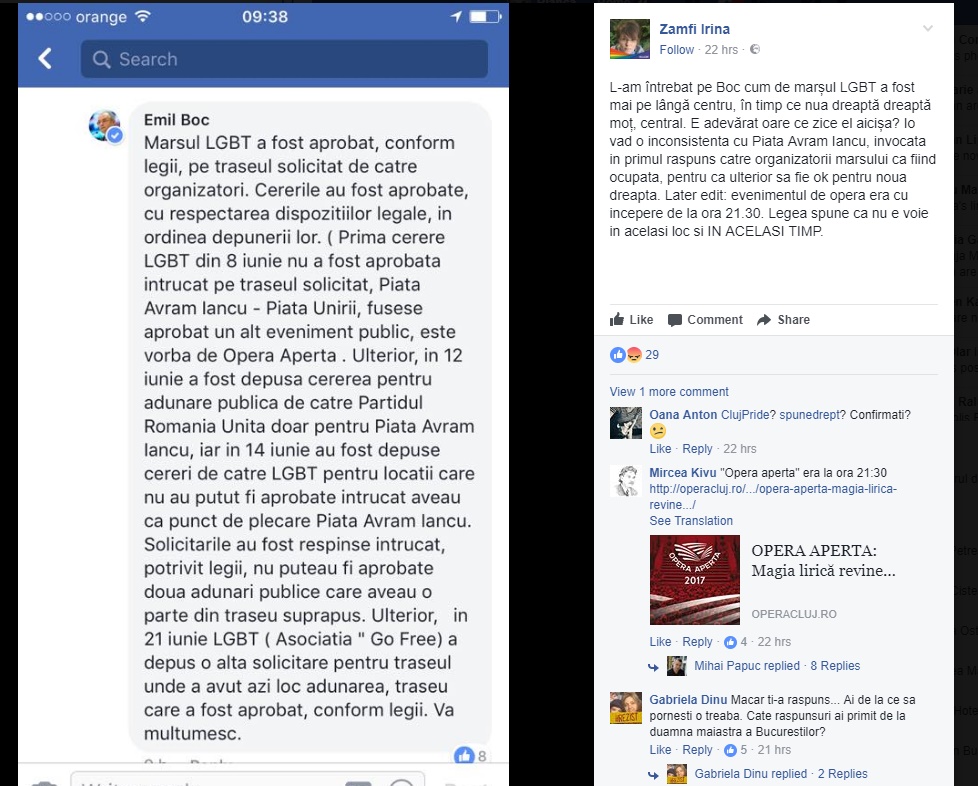
Task: Expand View 1 more comment
Action: click(669, 392)
